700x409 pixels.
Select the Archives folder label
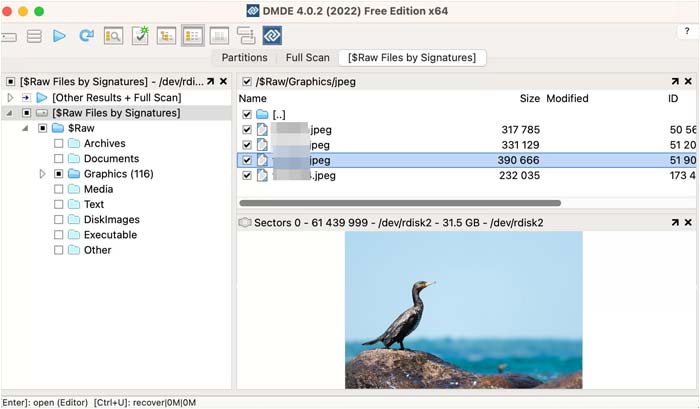click(104, 143)
